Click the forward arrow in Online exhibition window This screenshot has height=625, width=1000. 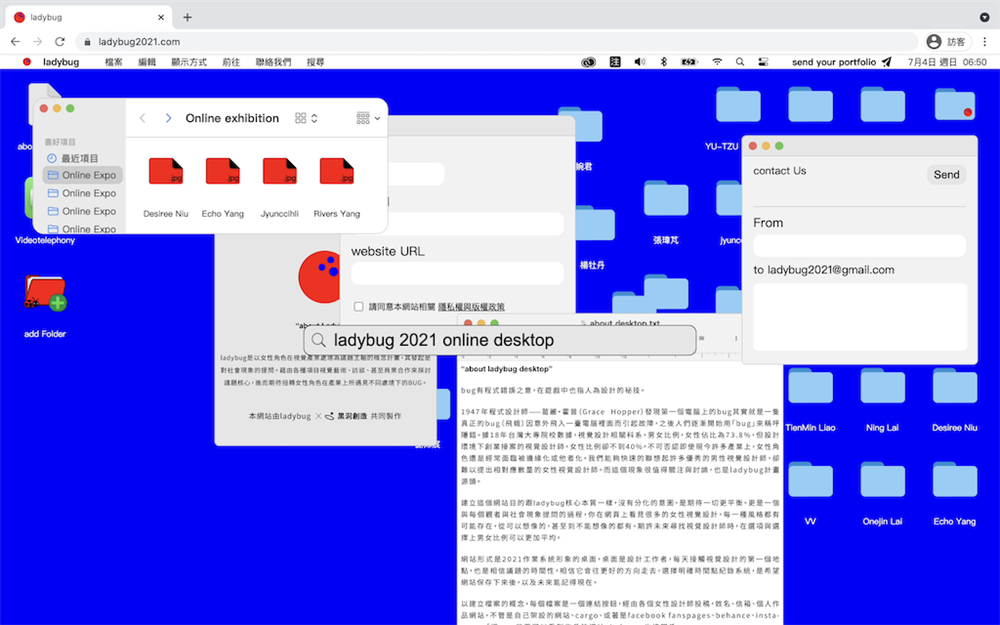(x=168, y=118)
